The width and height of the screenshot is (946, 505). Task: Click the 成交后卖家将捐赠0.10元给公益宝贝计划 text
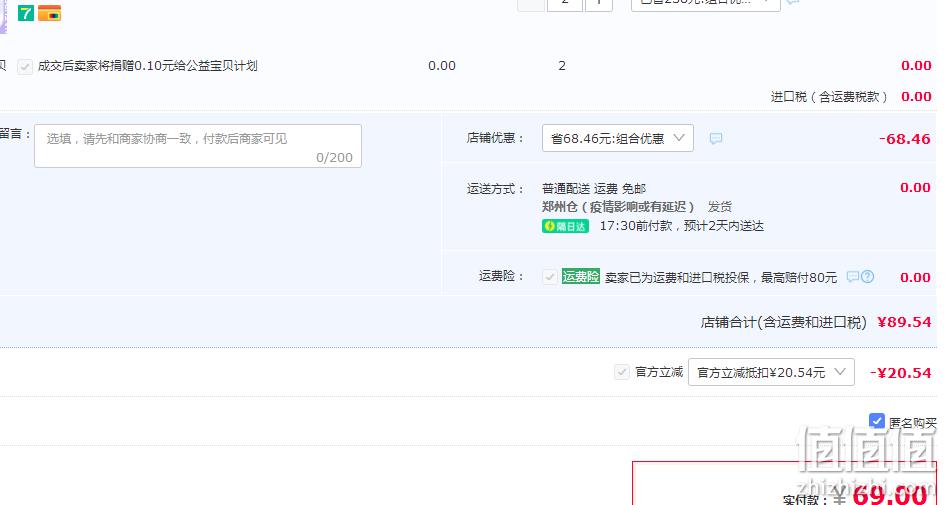pos(148,66)
